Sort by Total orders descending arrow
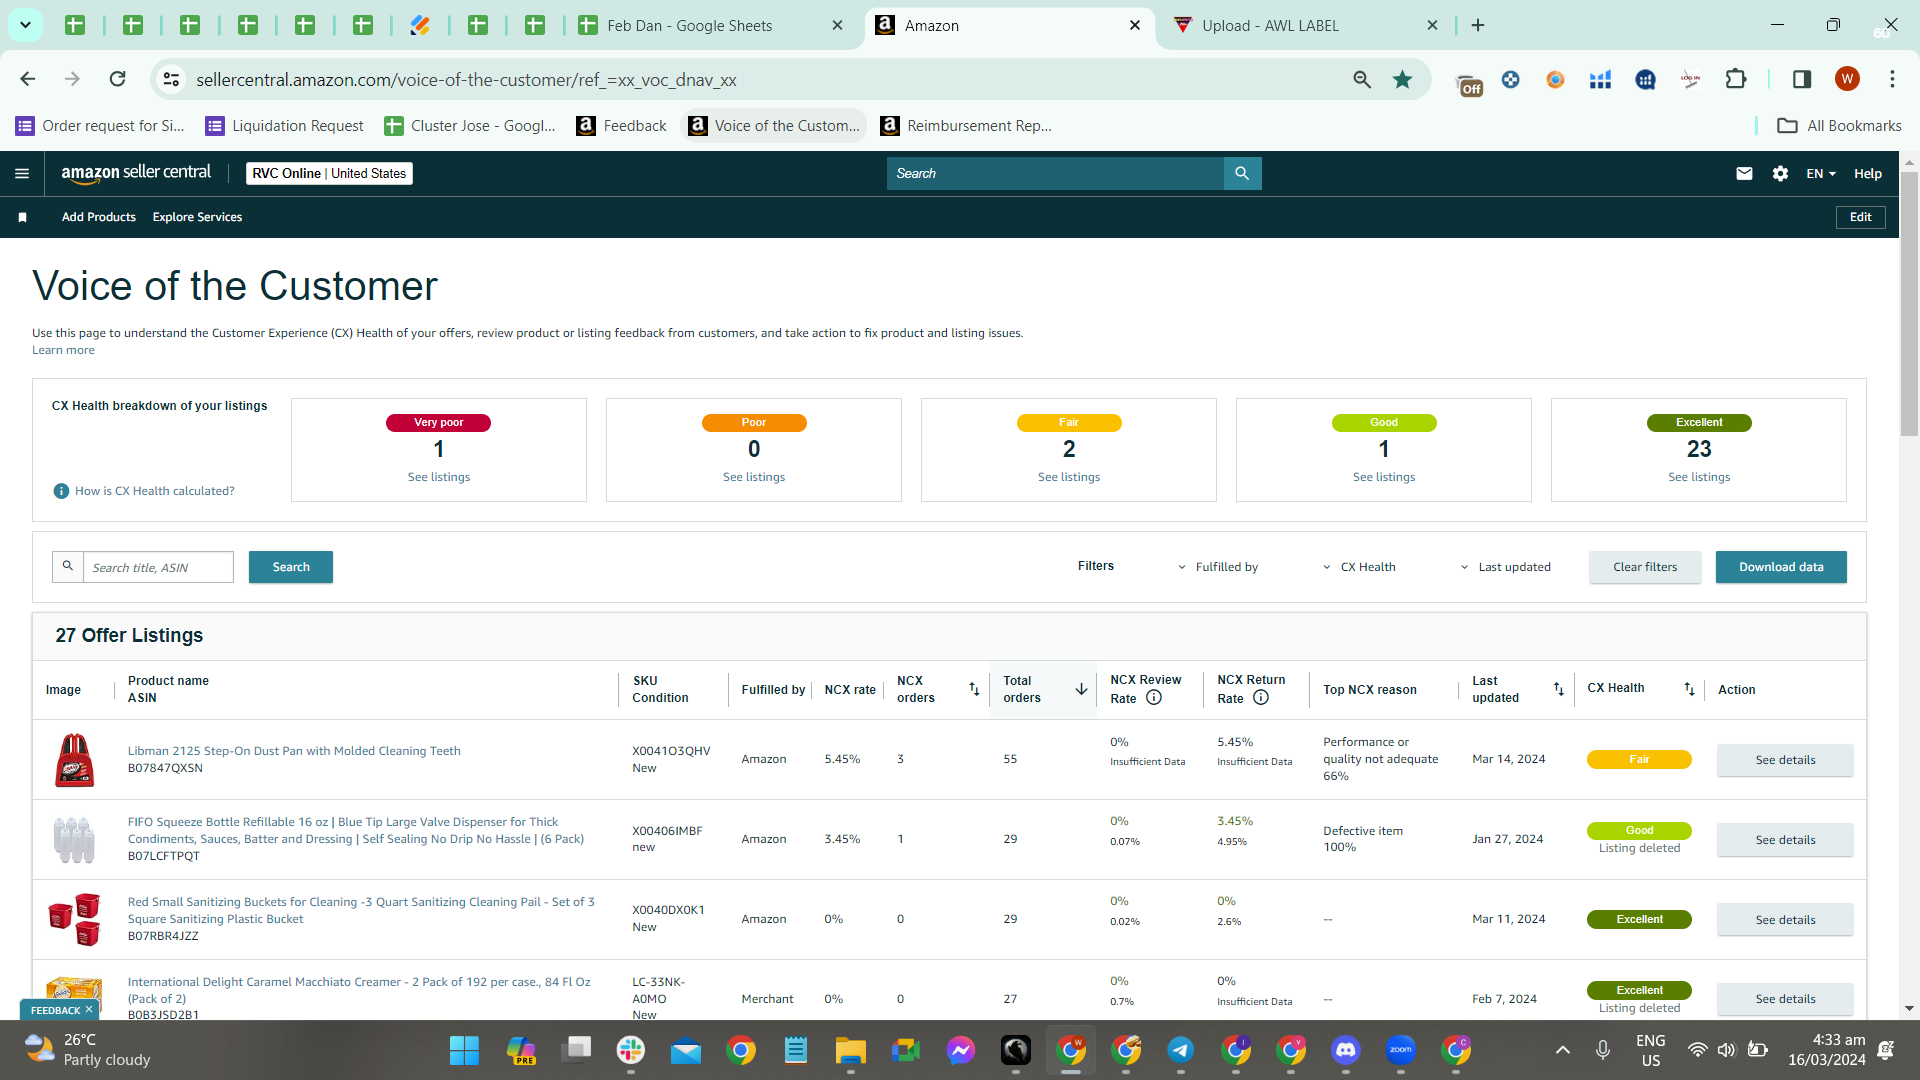The height and width of the screenshot is (1080, 1920). pyautogui.click(x=1081, y=689)
